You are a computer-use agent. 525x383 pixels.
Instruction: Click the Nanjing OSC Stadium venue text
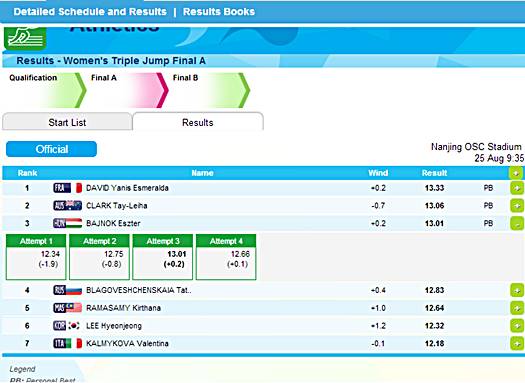coord(476,147)
